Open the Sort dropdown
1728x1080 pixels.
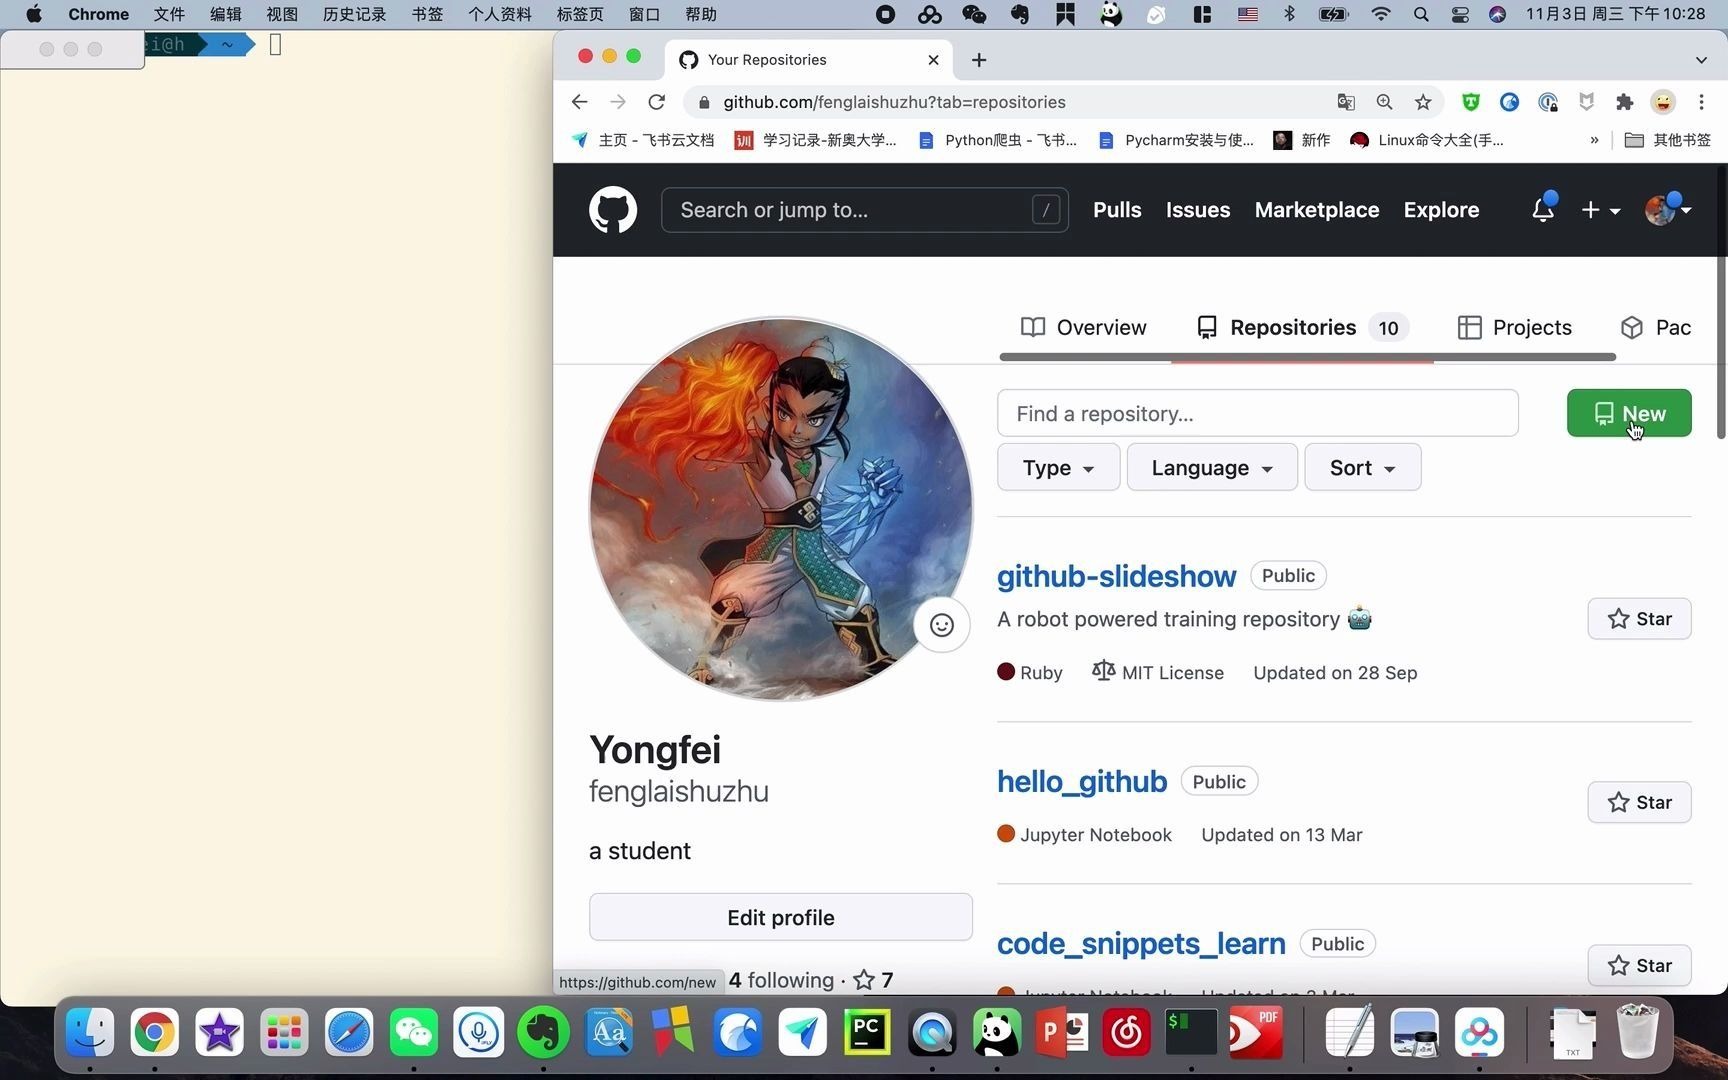click(x=1362, y=467)
